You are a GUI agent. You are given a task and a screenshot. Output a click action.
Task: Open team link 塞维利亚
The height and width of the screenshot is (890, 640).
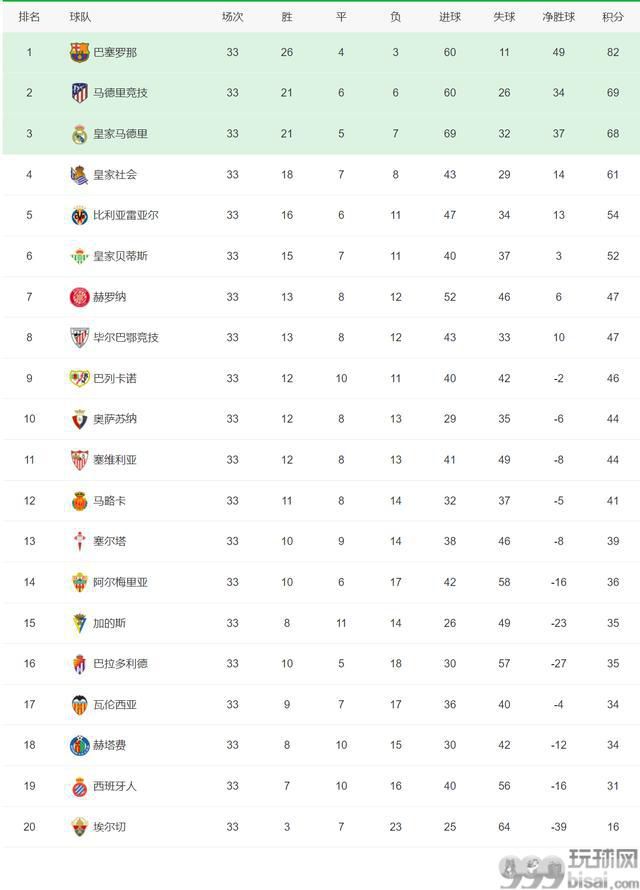click(115, 460)
